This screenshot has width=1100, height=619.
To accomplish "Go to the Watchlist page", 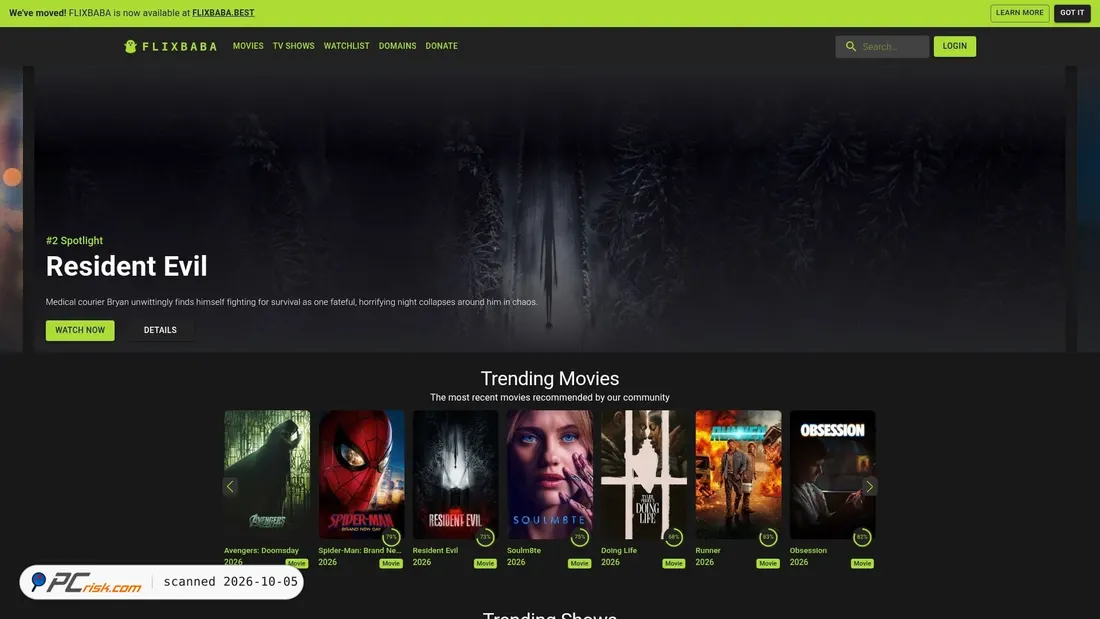I will [x=347, y=46].
